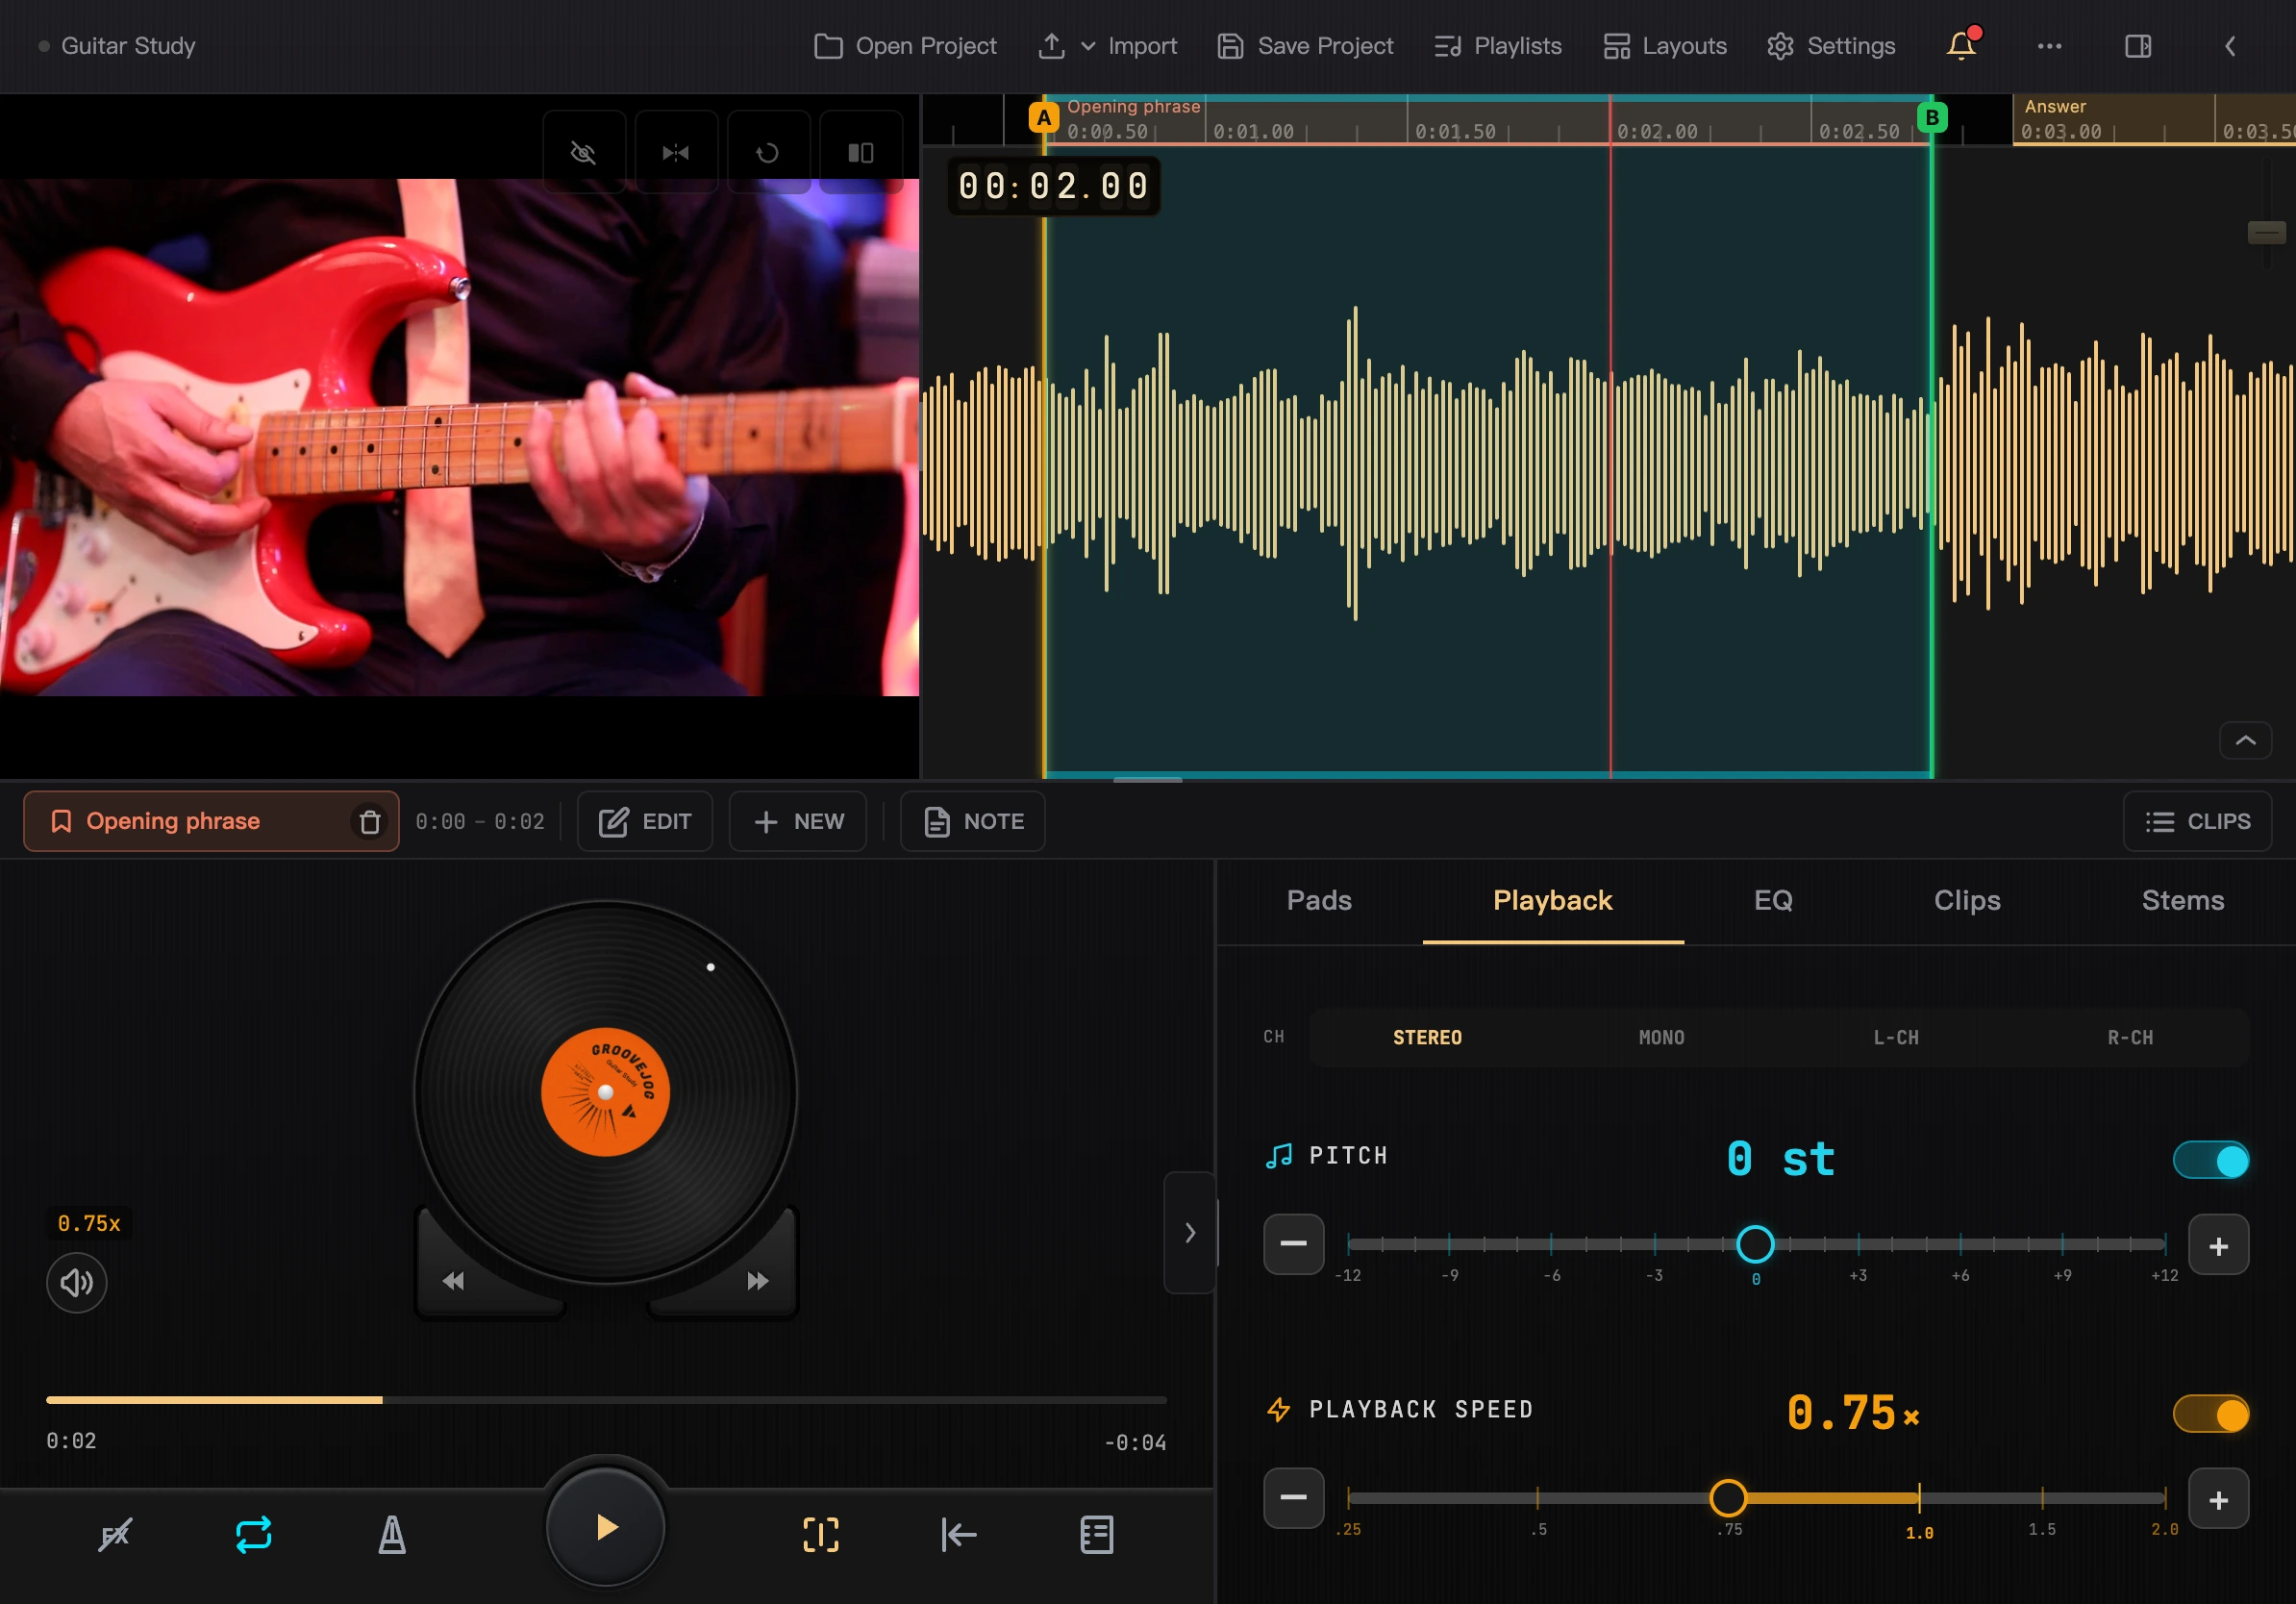2296x1604 pixels.
Task: Click the Import upload icon
Action: tap(1052, 46)
